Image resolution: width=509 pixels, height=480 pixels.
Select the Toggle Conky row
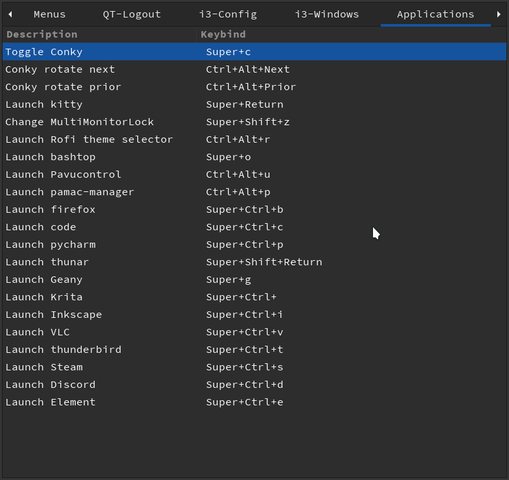pos(254,52)
